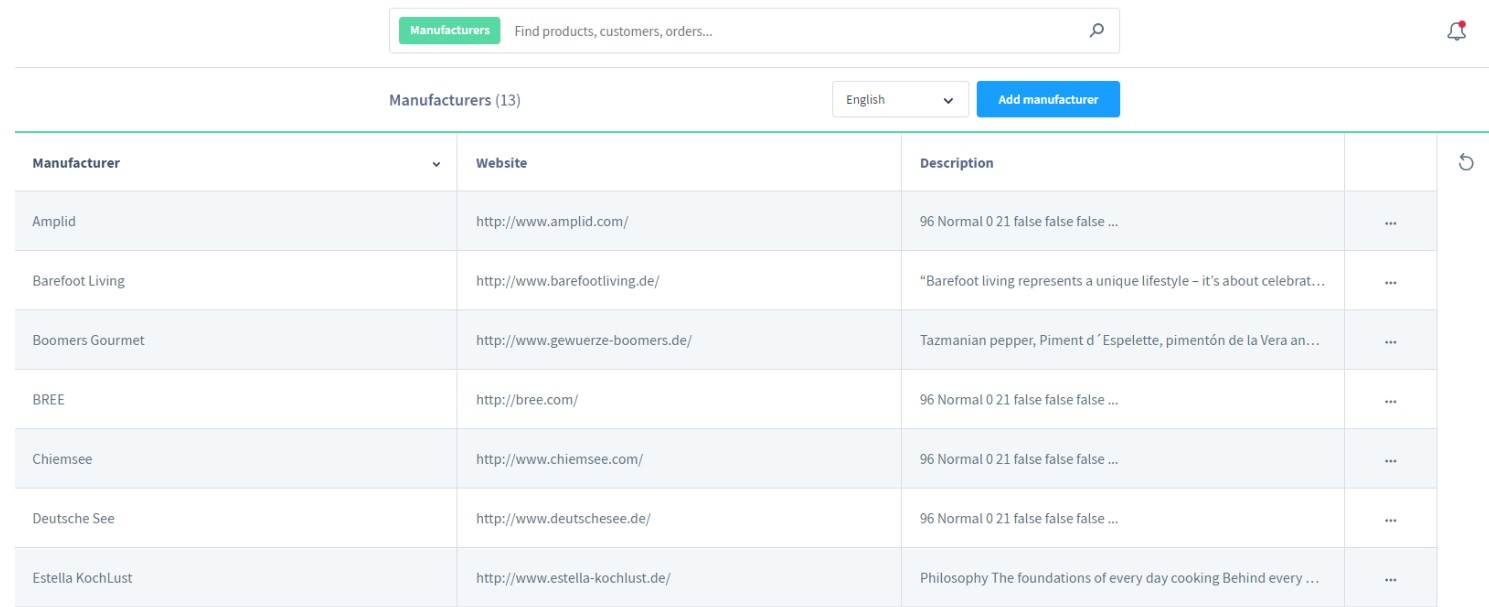Screen dimensions: 1489x607
Task: Click the reset grid icon
Action: tap(1466, 163)
